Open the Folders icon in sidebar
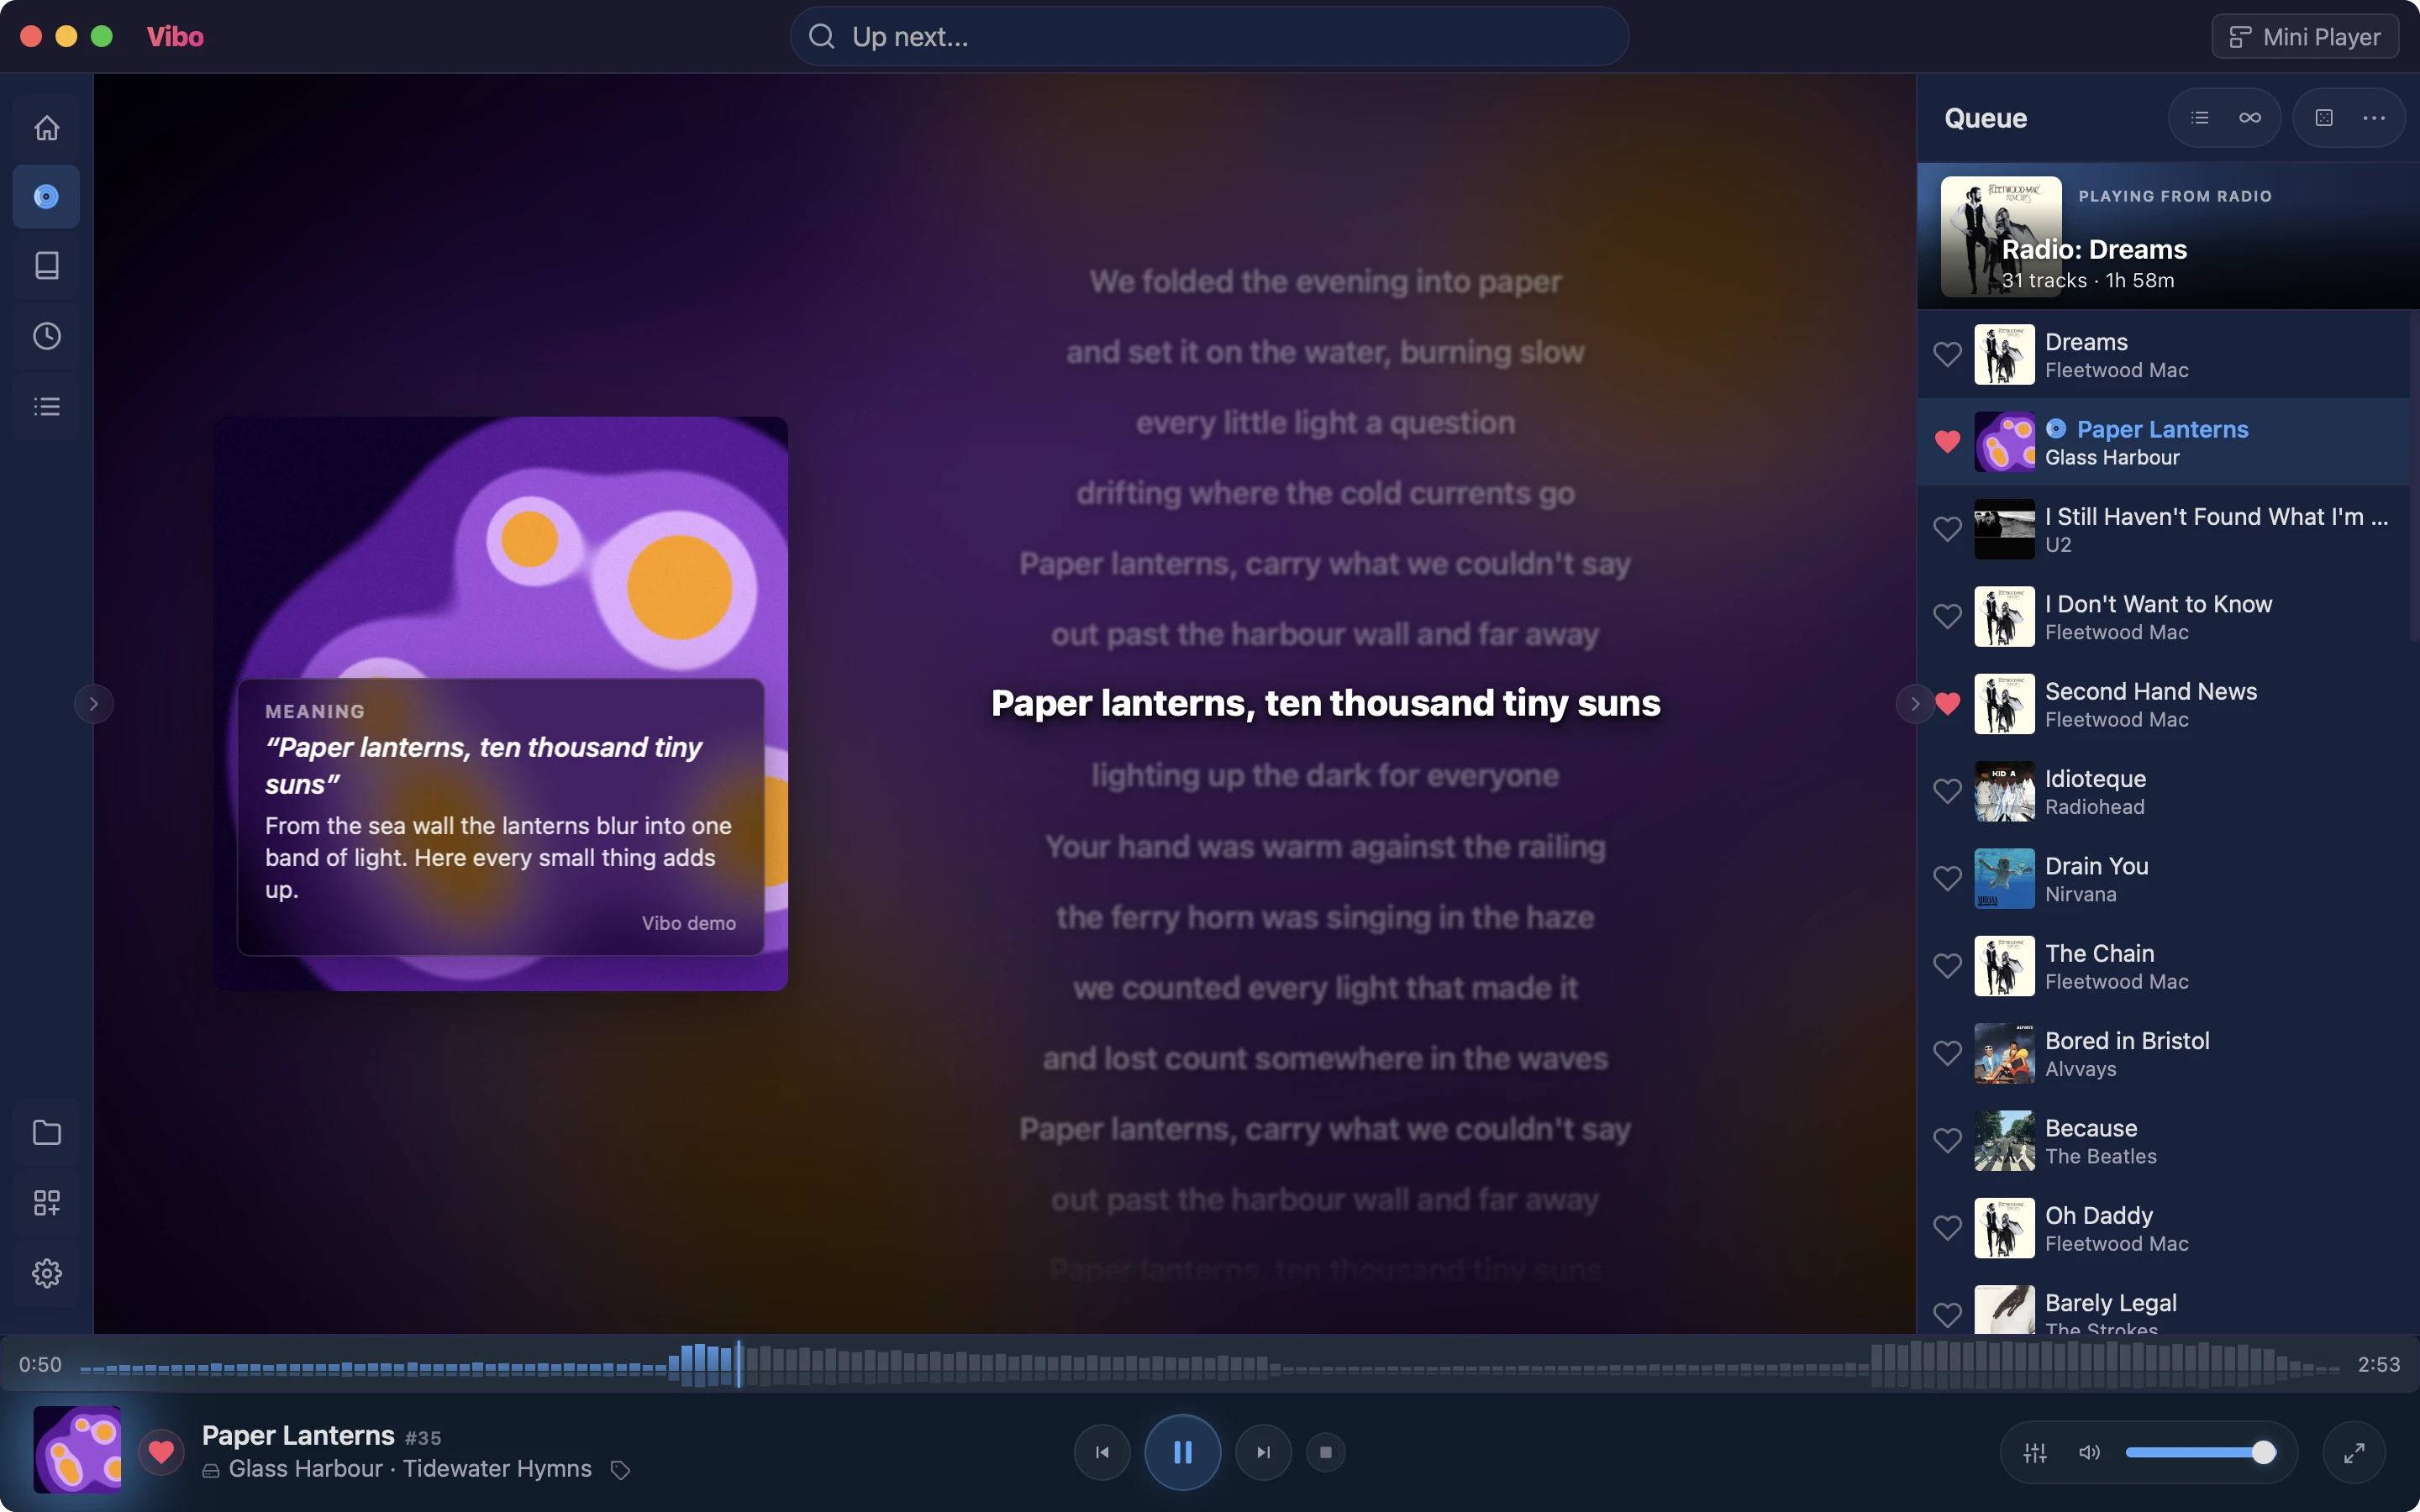2420x1512 pixels. click(x=46, y=1132)
